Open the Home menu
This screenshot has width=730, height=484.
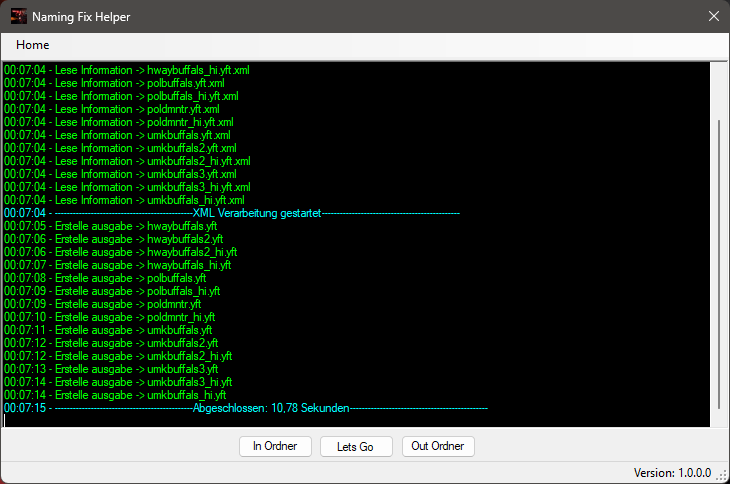tap(32, 45)
